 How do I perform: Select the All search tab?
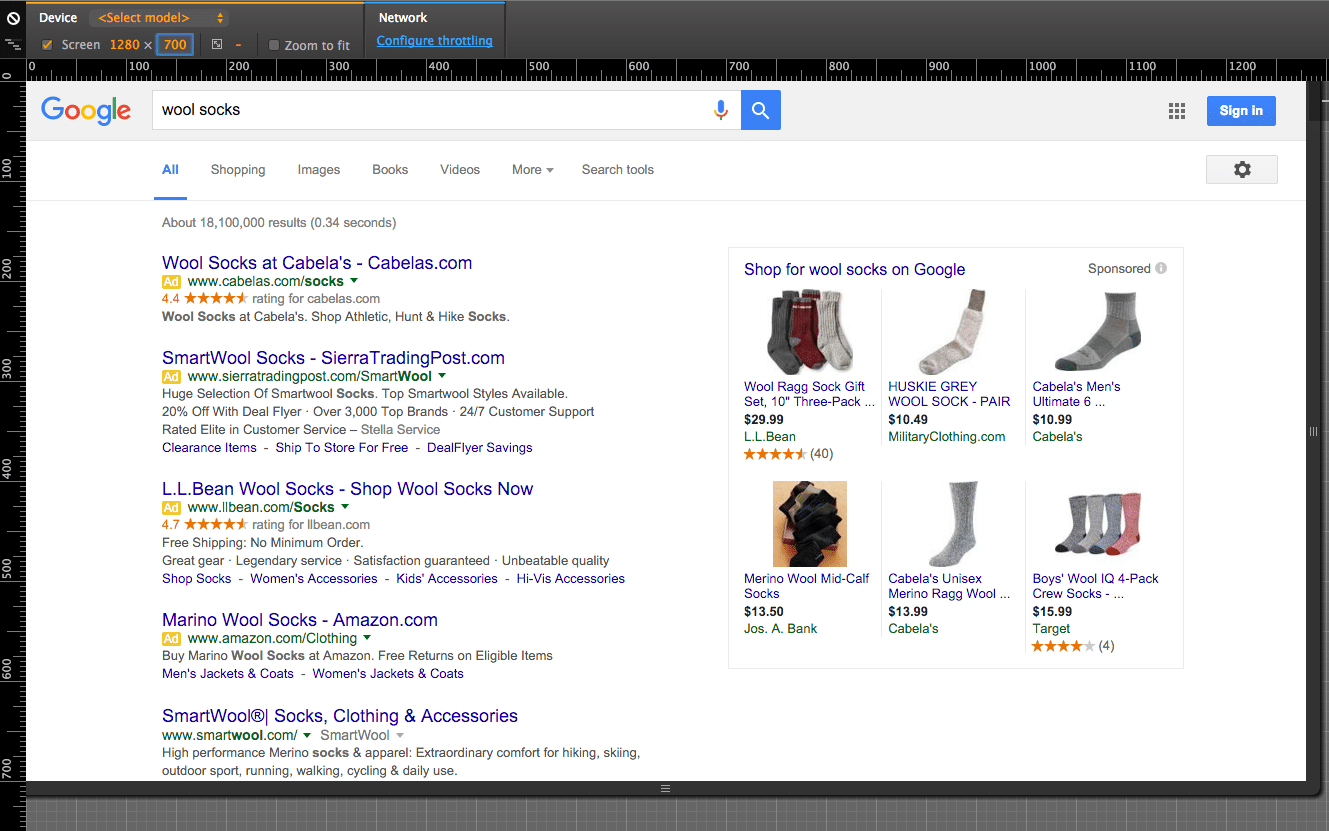coord(170,170)
